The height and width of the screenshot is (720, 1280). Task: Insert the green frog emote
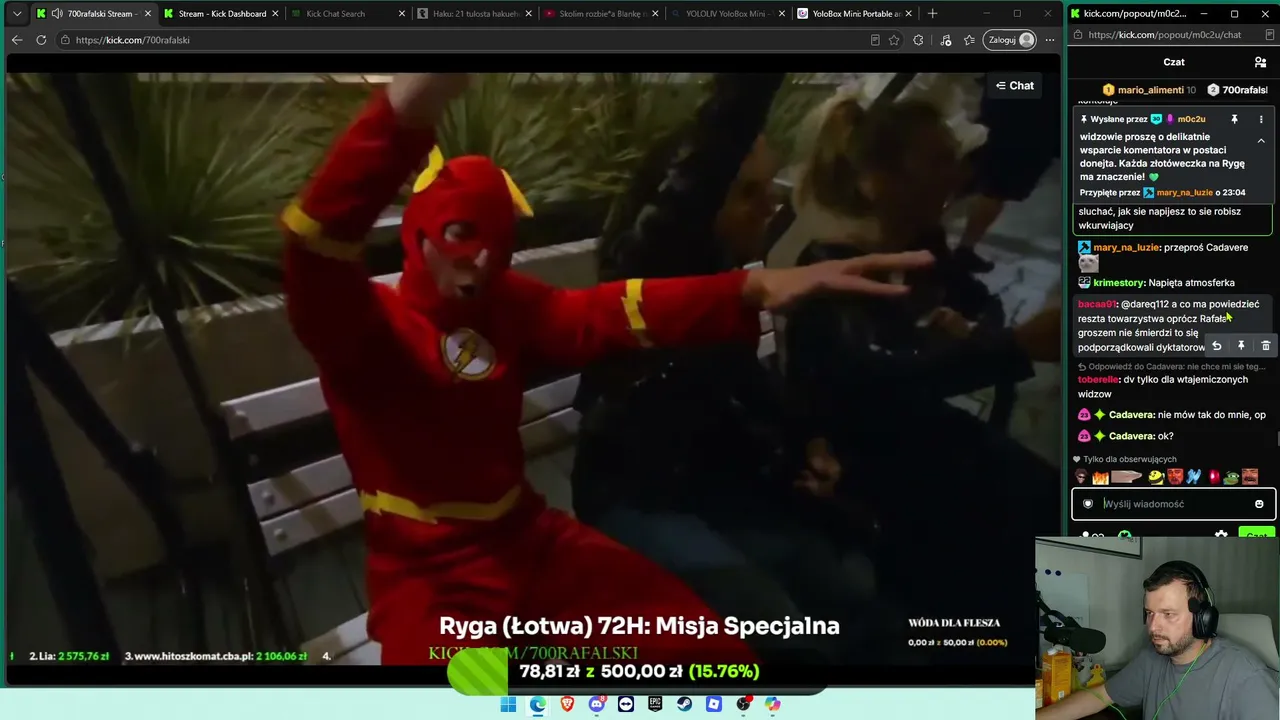[x=1231, y=477]
